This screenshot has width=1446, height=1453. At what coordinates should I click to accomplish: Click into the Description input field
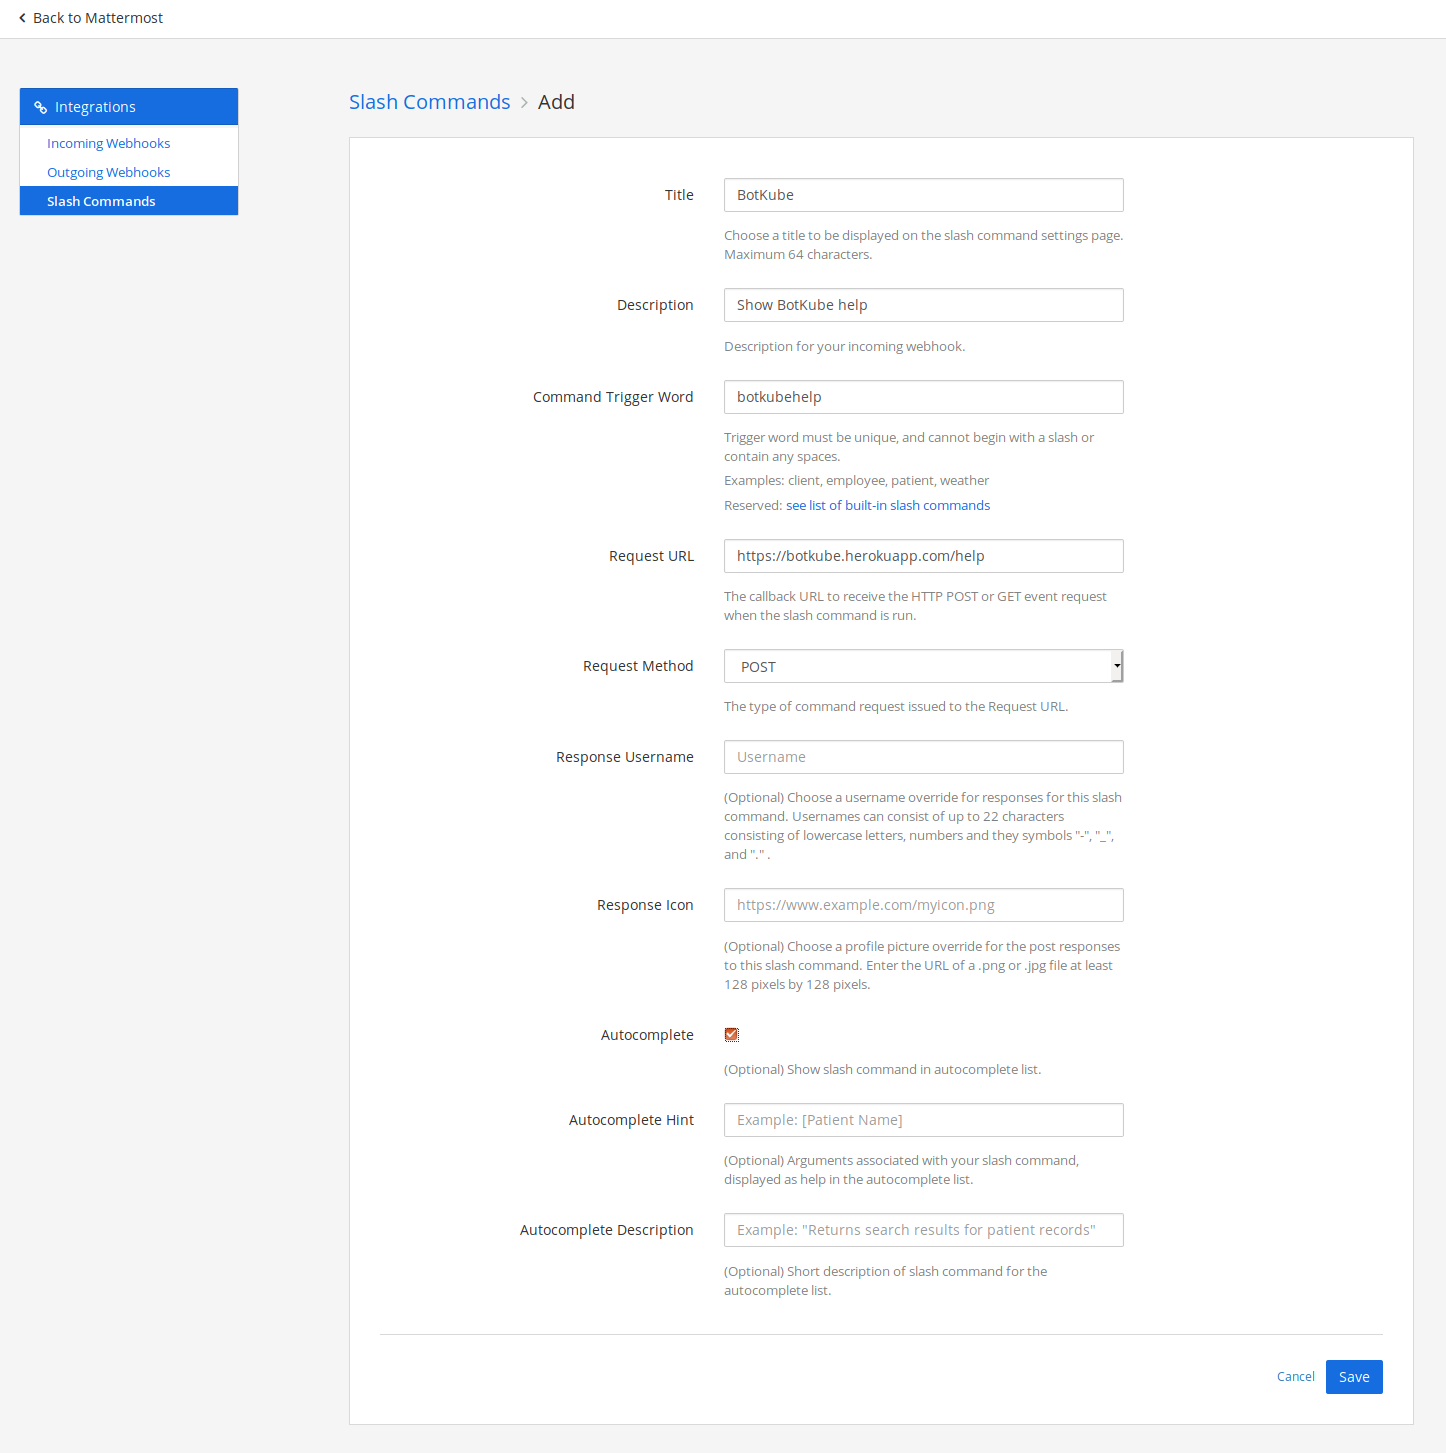[x=923, y=305]
